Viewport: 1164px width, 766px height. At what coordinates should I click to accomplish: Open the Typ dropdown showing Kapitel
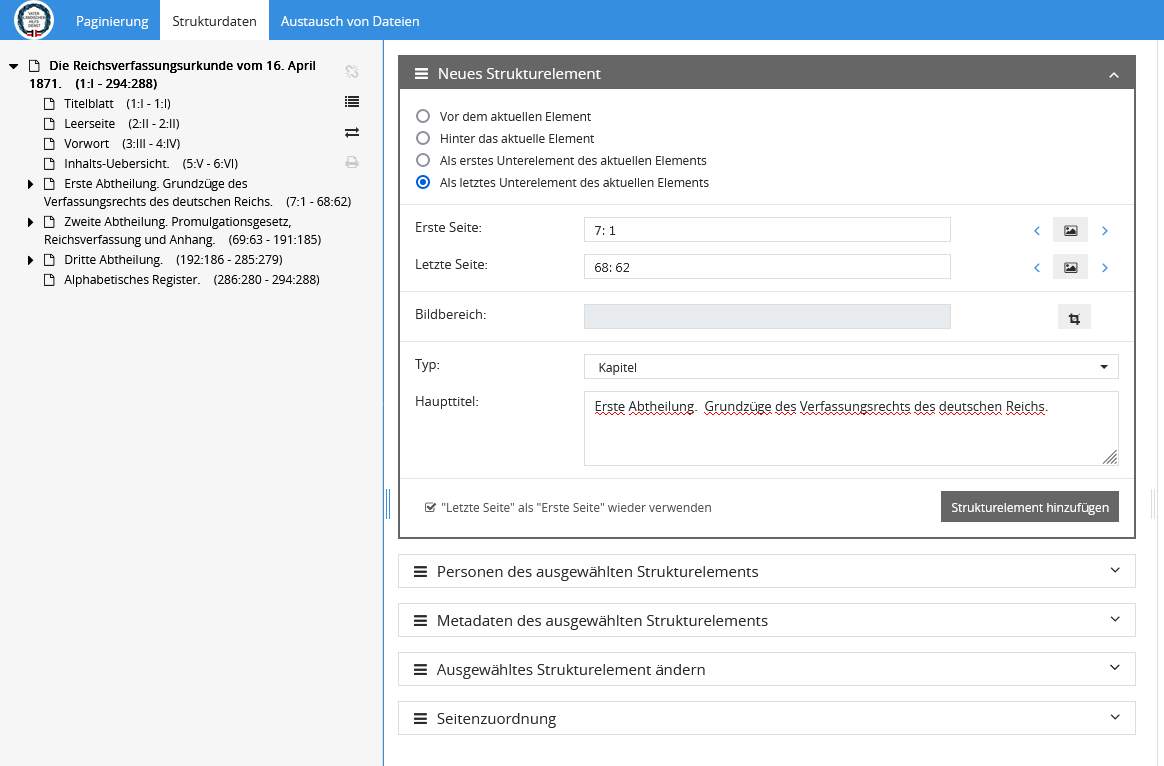851,367
